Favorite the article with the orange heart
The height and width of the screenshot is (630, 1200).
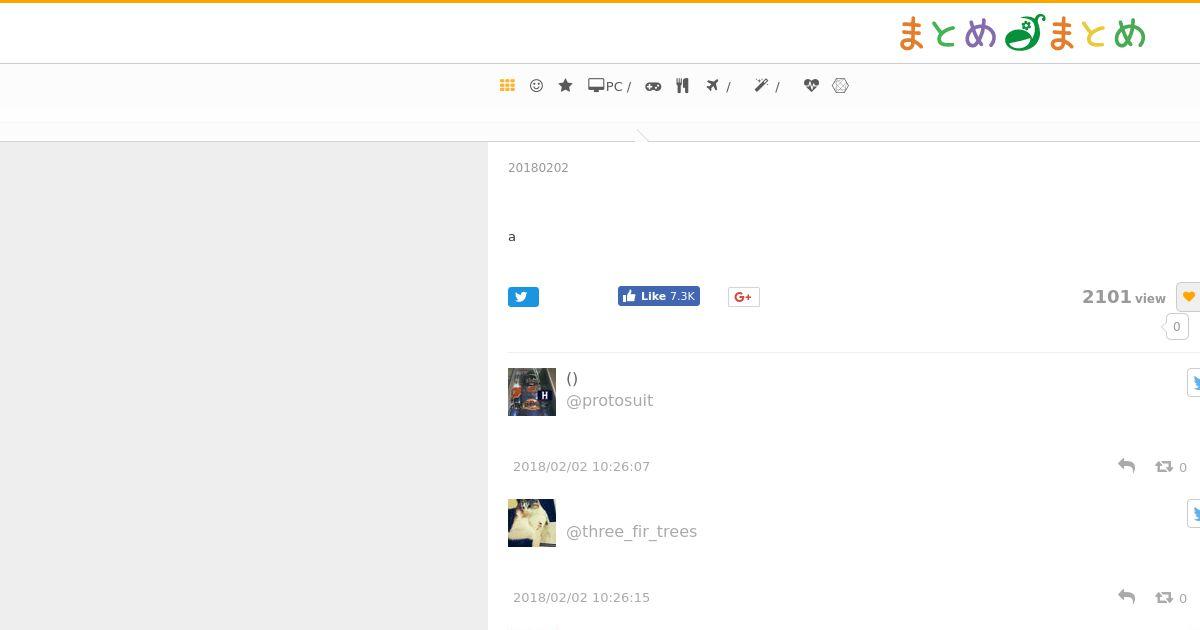(1188, 297)
